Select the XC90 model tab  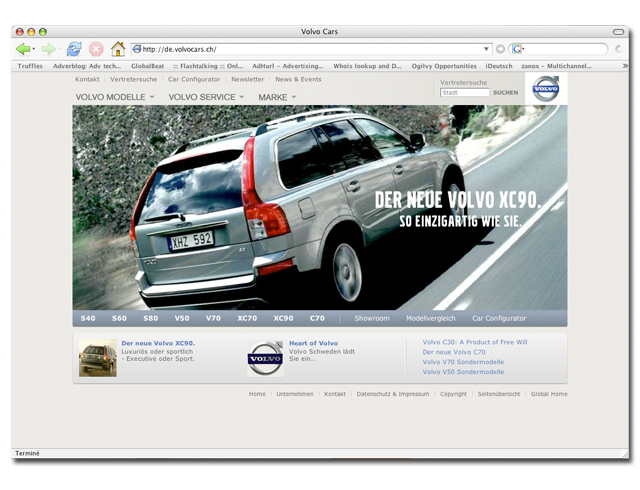coord(284,318)
